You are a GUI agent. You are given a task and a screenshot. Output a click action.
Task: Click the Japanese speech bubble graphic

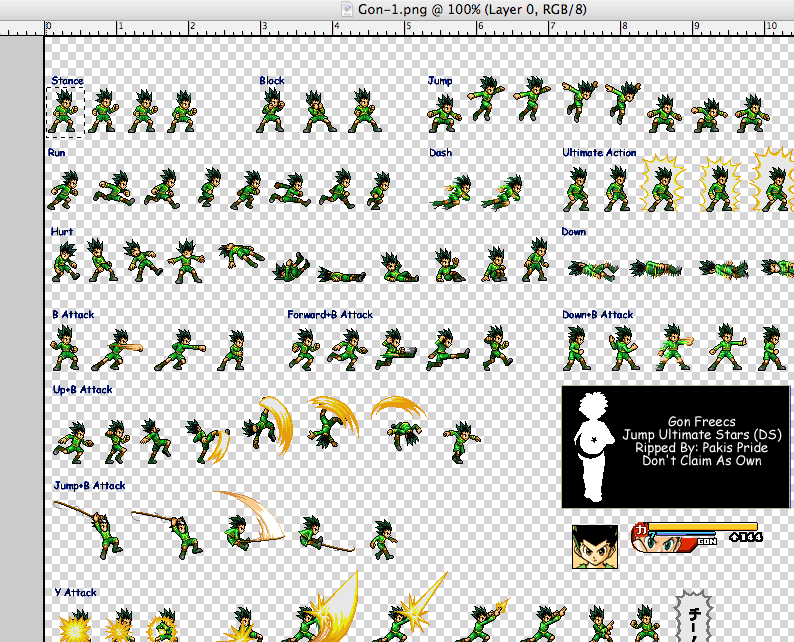694,616
